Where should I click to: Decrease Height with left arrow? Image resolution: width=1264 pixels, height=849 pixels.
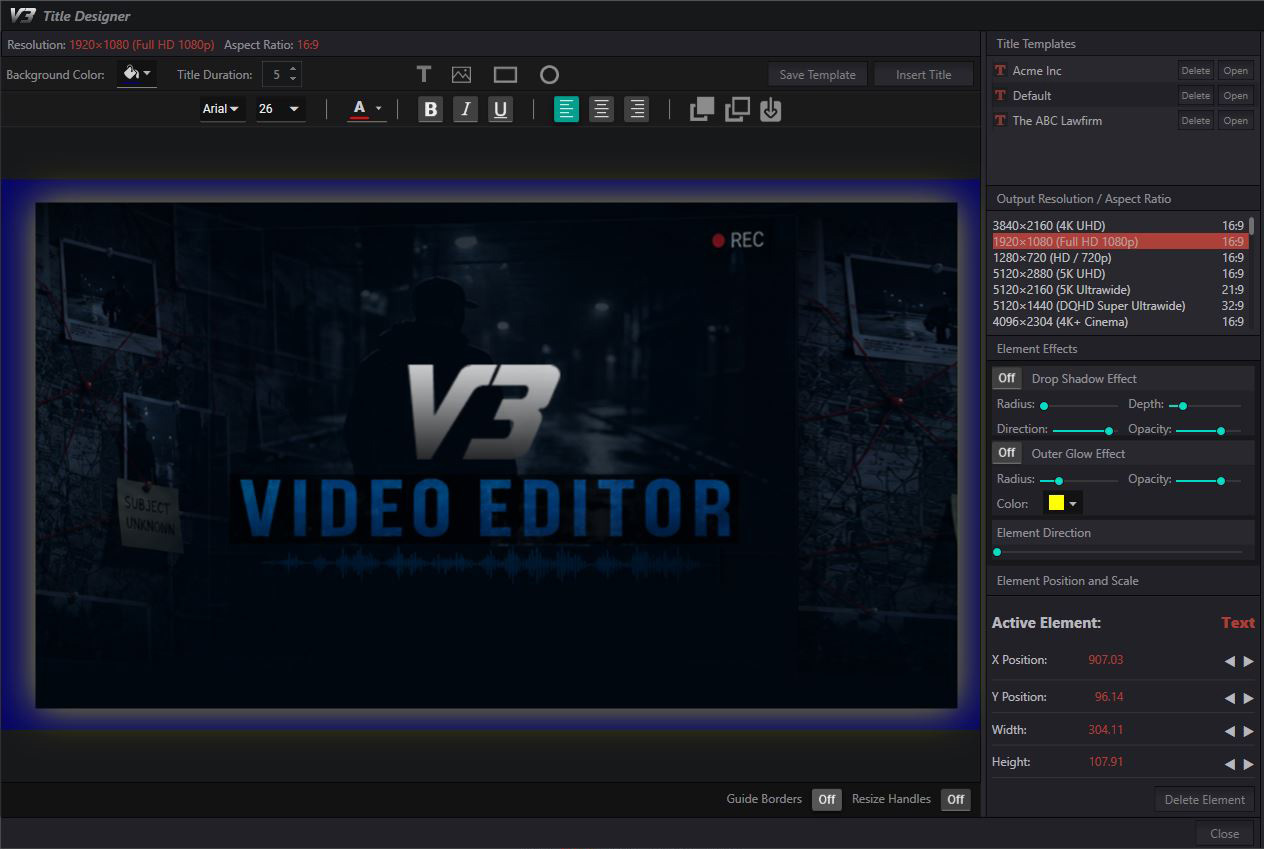pos(1230,764)
